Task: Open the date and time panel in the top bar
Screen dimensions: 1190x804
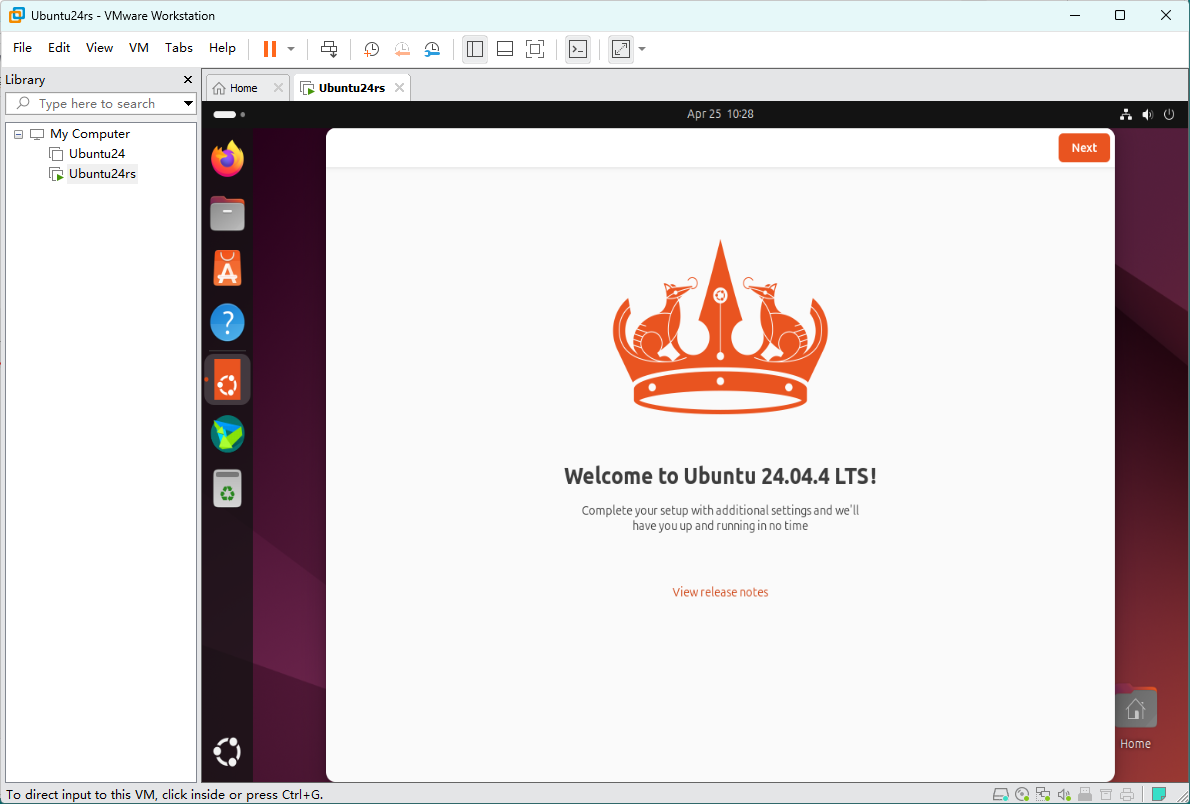Action: click(x=720, y=114)
